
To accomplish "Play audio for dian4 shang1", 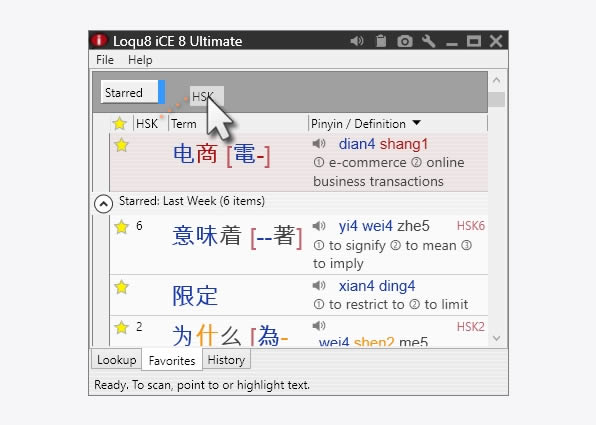I will pos(319,144).
